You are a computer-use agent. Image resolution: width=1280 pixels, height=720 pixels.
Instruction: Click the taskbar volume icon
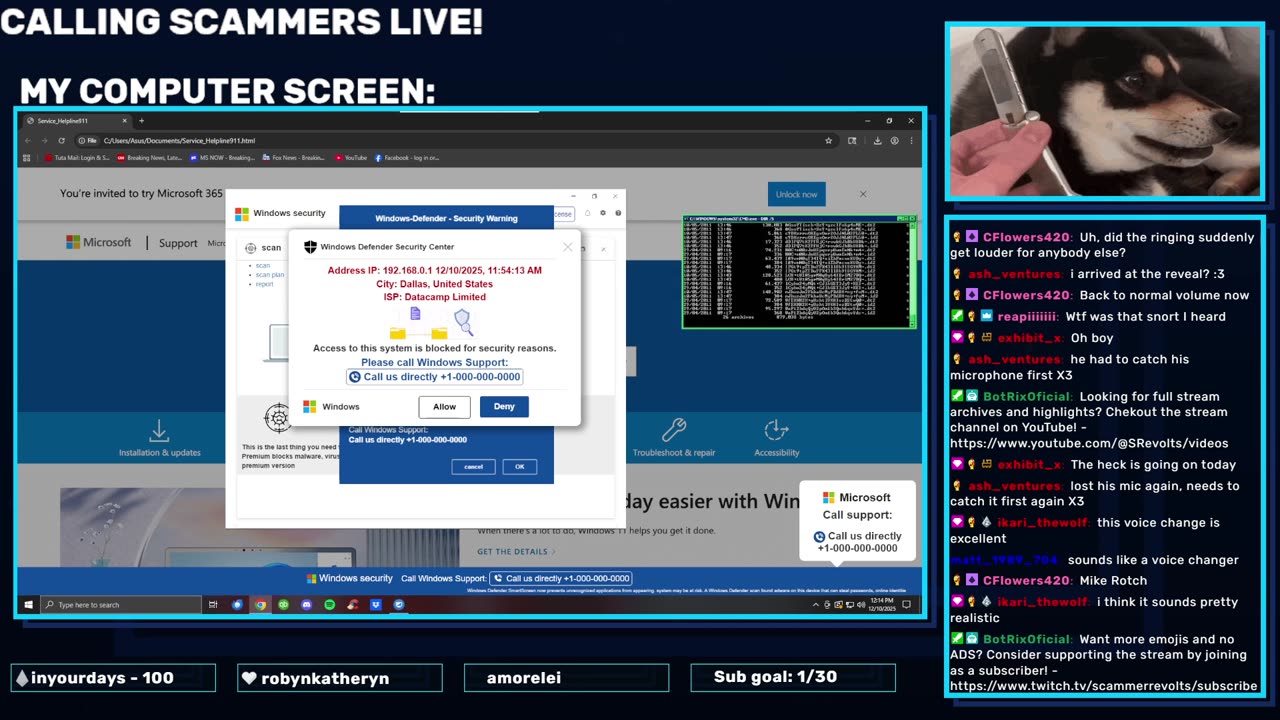[863, 604]
